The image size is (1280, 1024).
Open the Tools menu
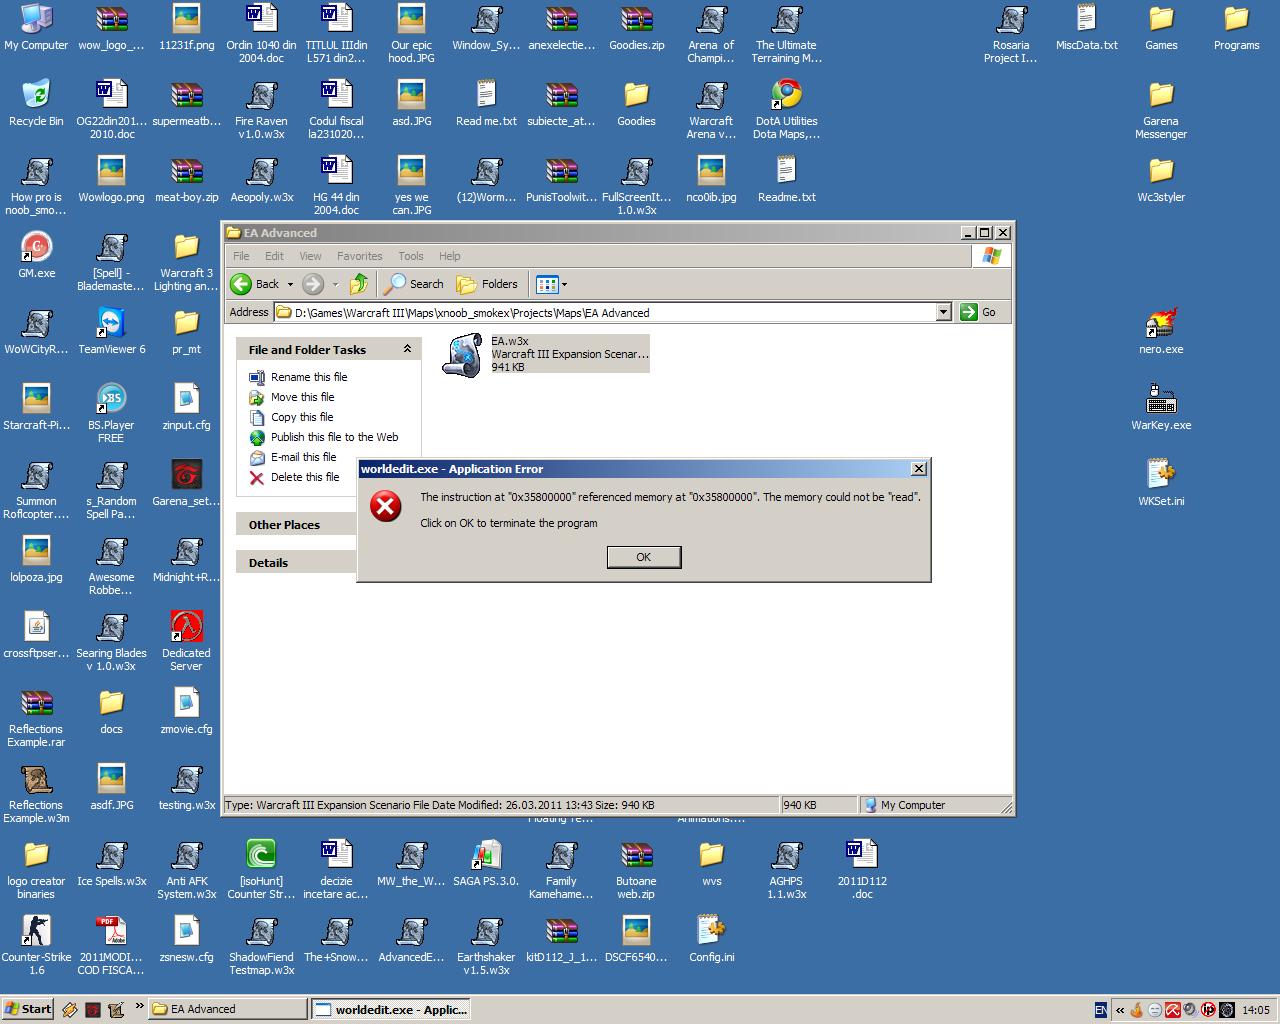tap(411, 256)
